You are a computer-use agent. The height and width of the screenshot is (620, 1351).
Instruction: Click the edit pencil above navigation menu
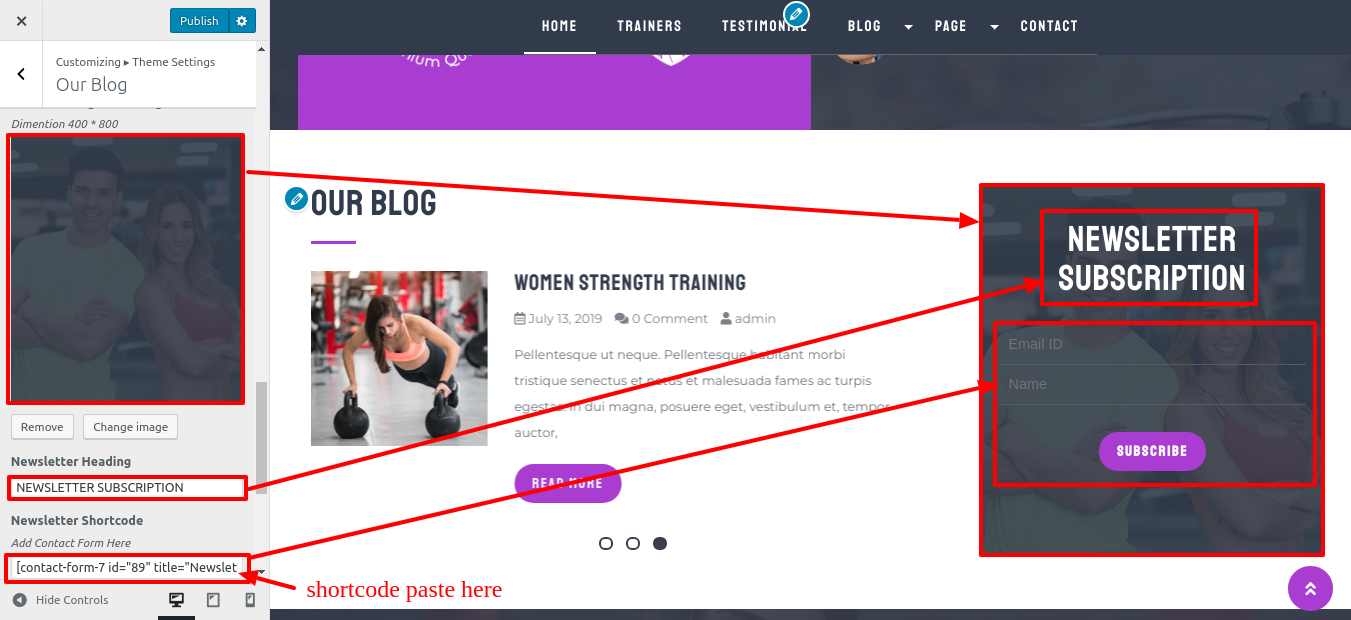pos(796,14)
